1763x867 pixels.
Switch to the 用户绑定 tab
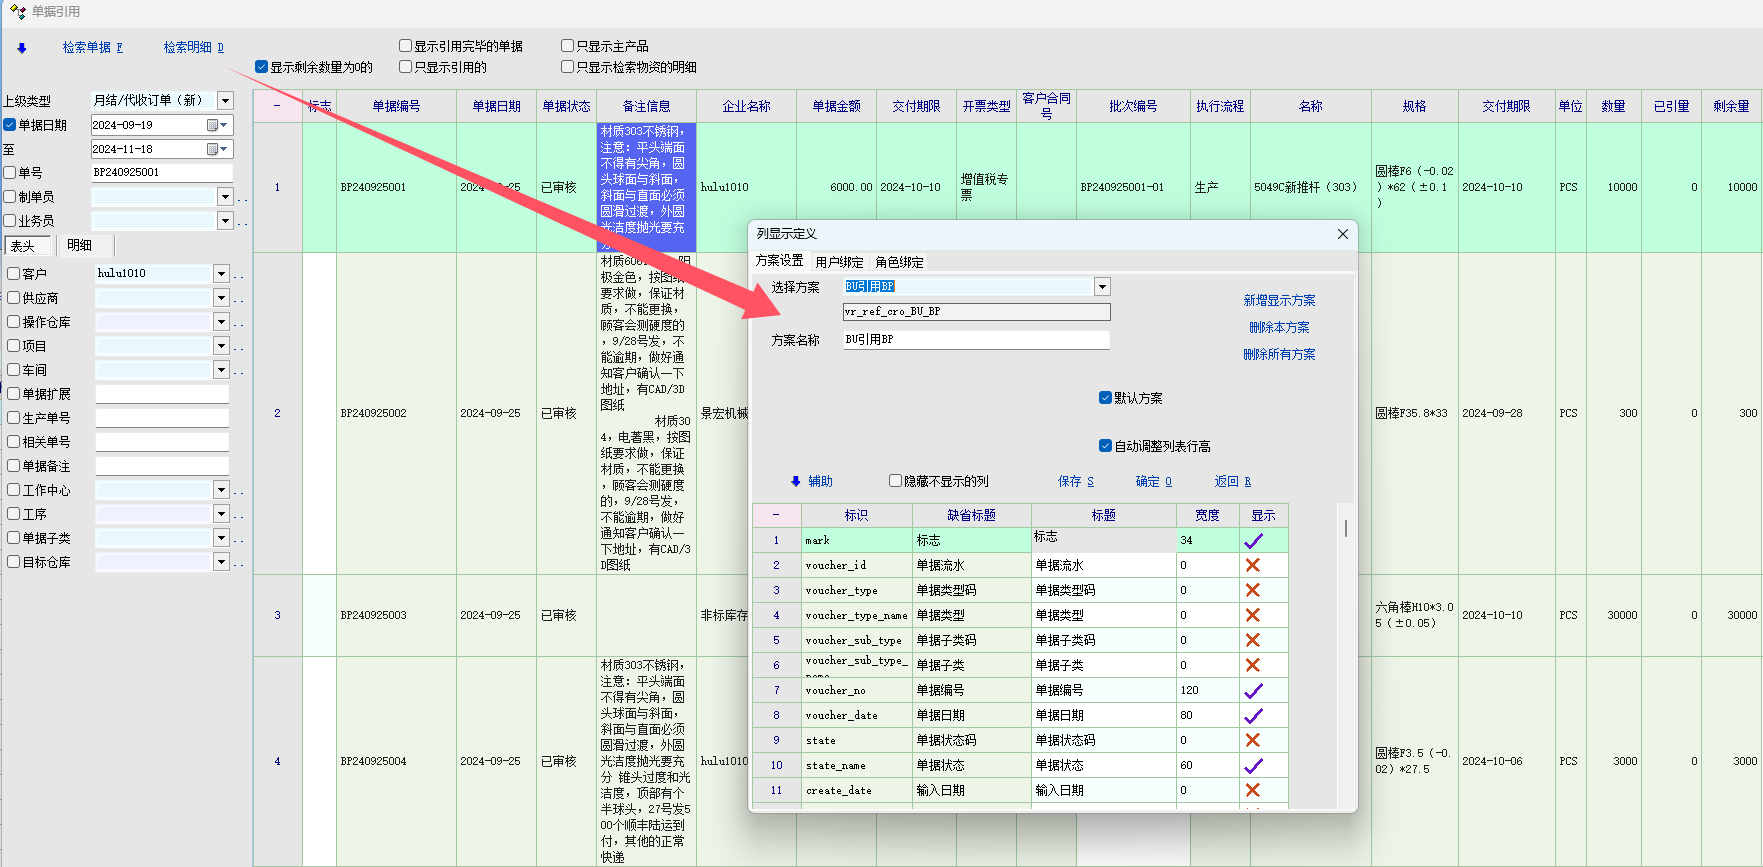[x=839, y=262]
